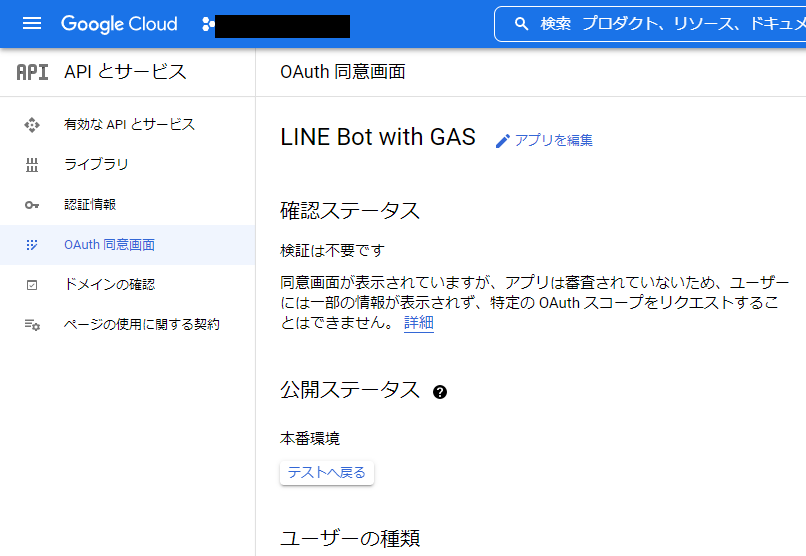The width and height of the screenshot is (806, 556).
Task: Click the 詳細 link
Action: tap(419, 323)
